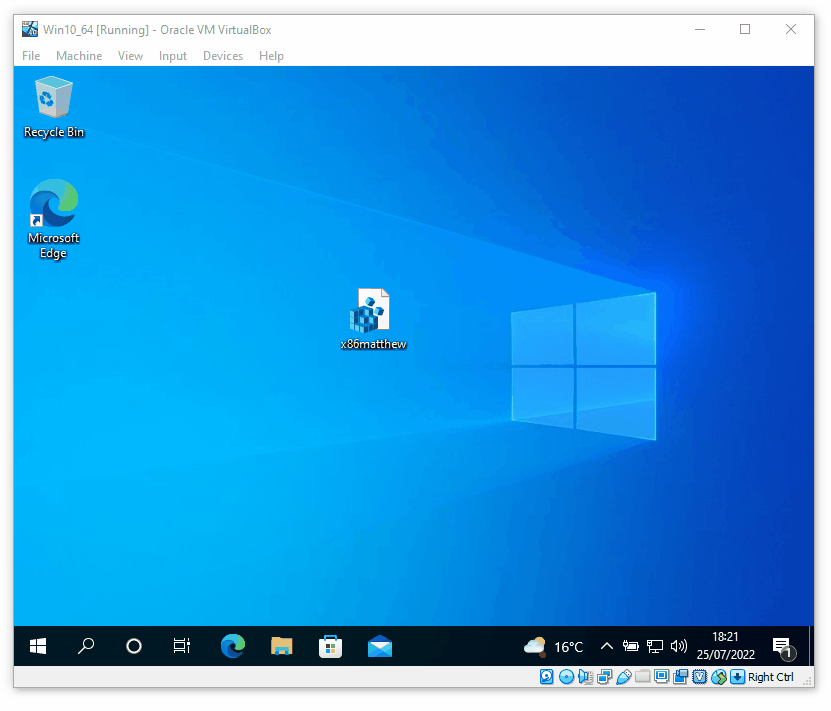Open the Devices menu
831x711 pixels.
pos(222,56)
